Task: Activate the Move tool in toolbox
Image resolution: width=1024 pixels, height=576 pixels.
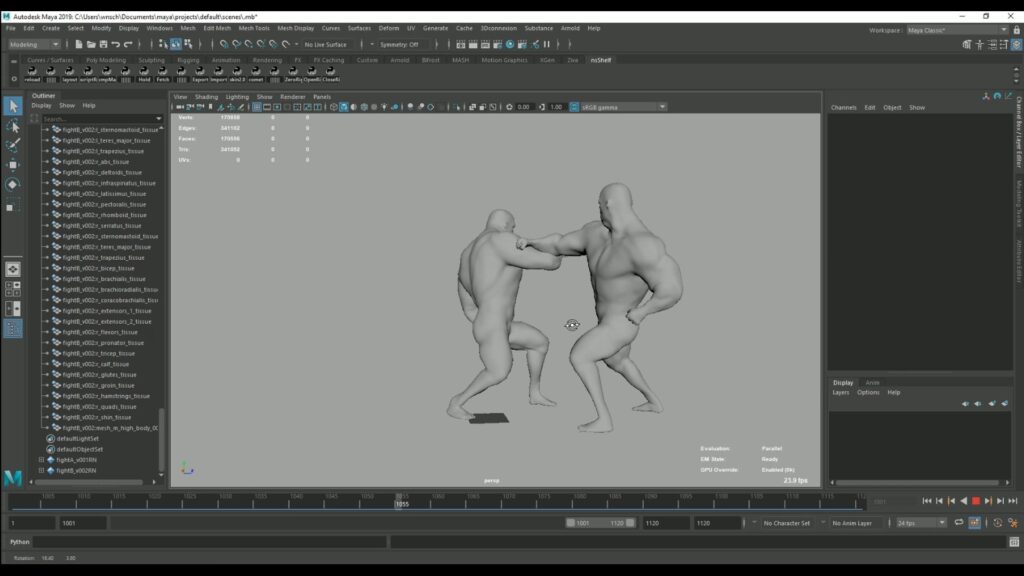Action: (13, 165)
